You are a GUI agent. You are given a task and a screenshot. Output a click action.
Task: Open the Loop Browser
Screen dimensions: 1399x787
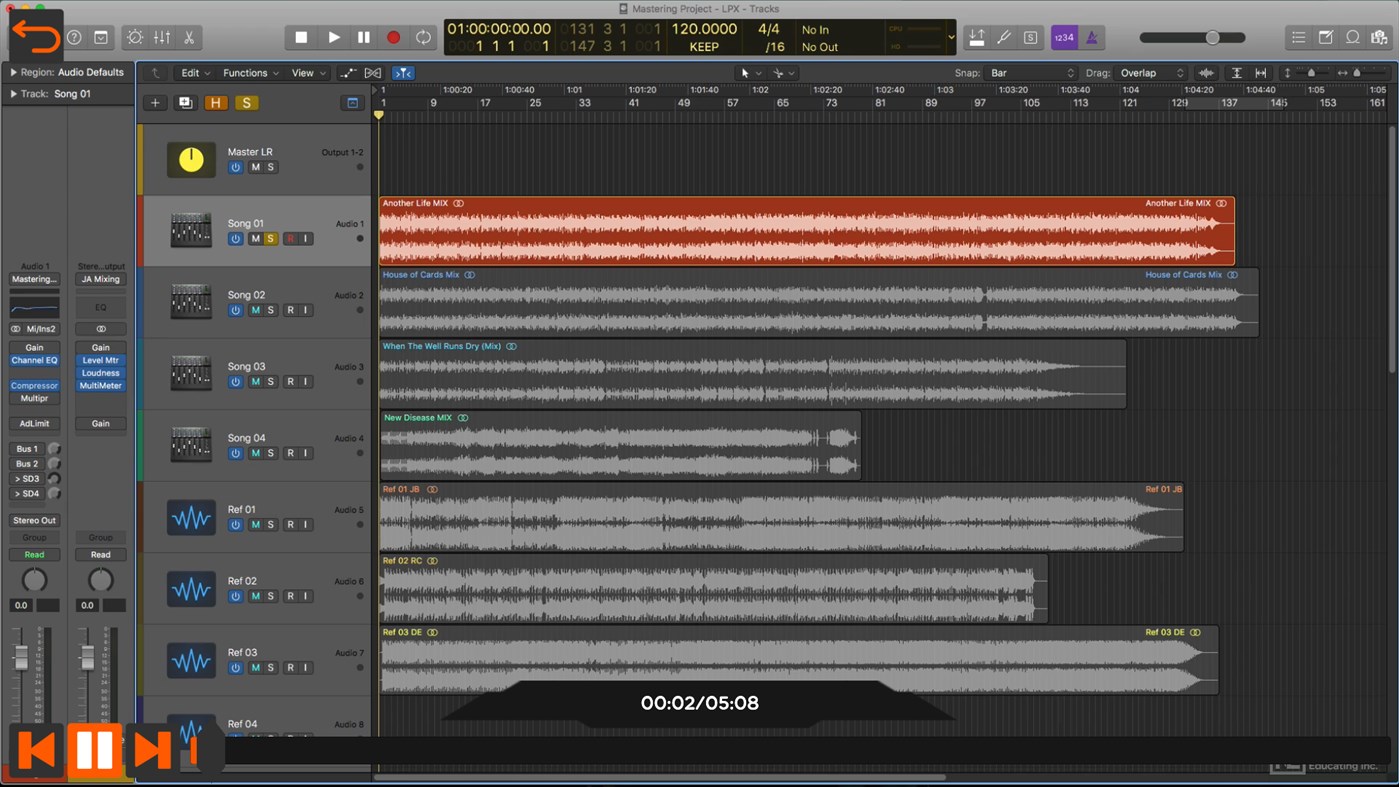1352,37
